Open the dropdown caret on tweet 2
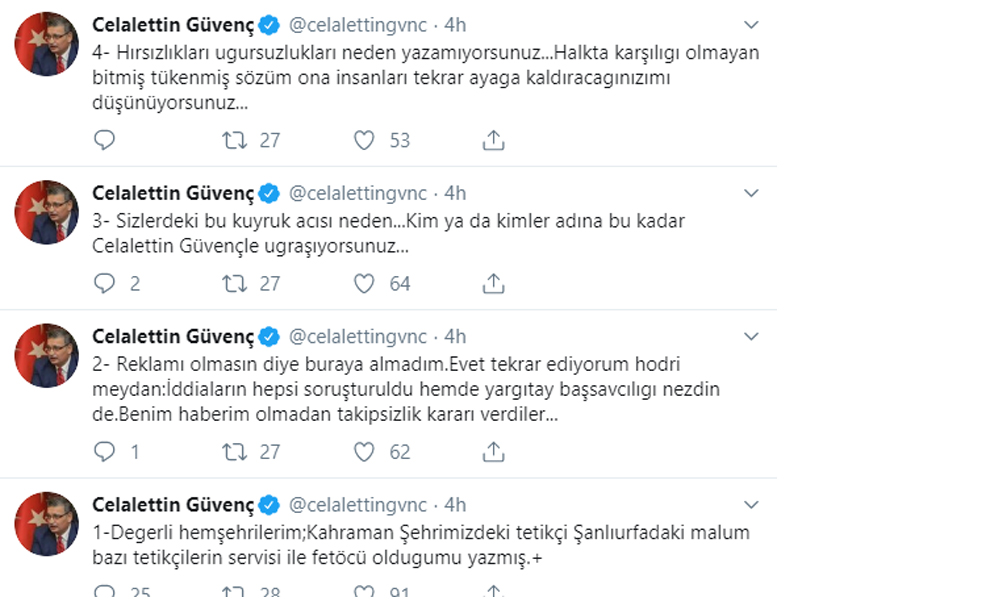The height and width of the screenshot is (600, 1000). 753,337
